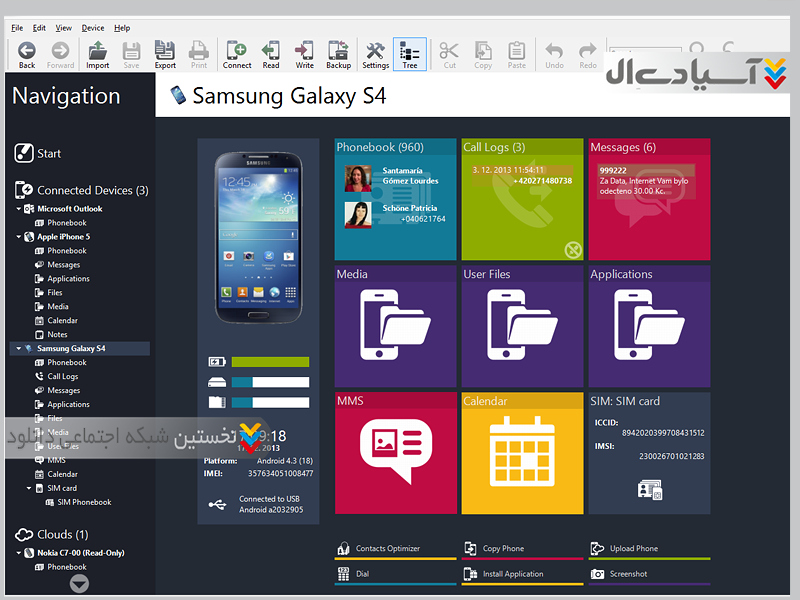Click the green battery level bar
Image resolution: width=800 pixels, height=600 pixels.
[270, 362]
